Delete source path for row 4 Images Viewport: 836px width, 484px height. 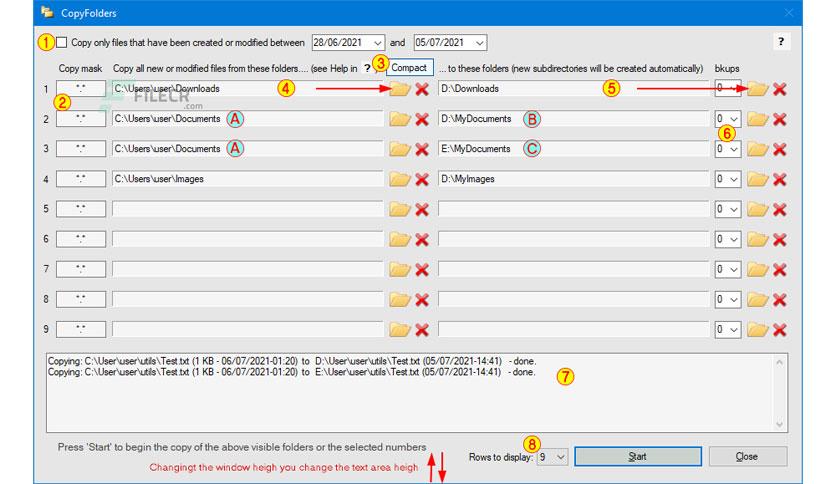click(422, 179)
